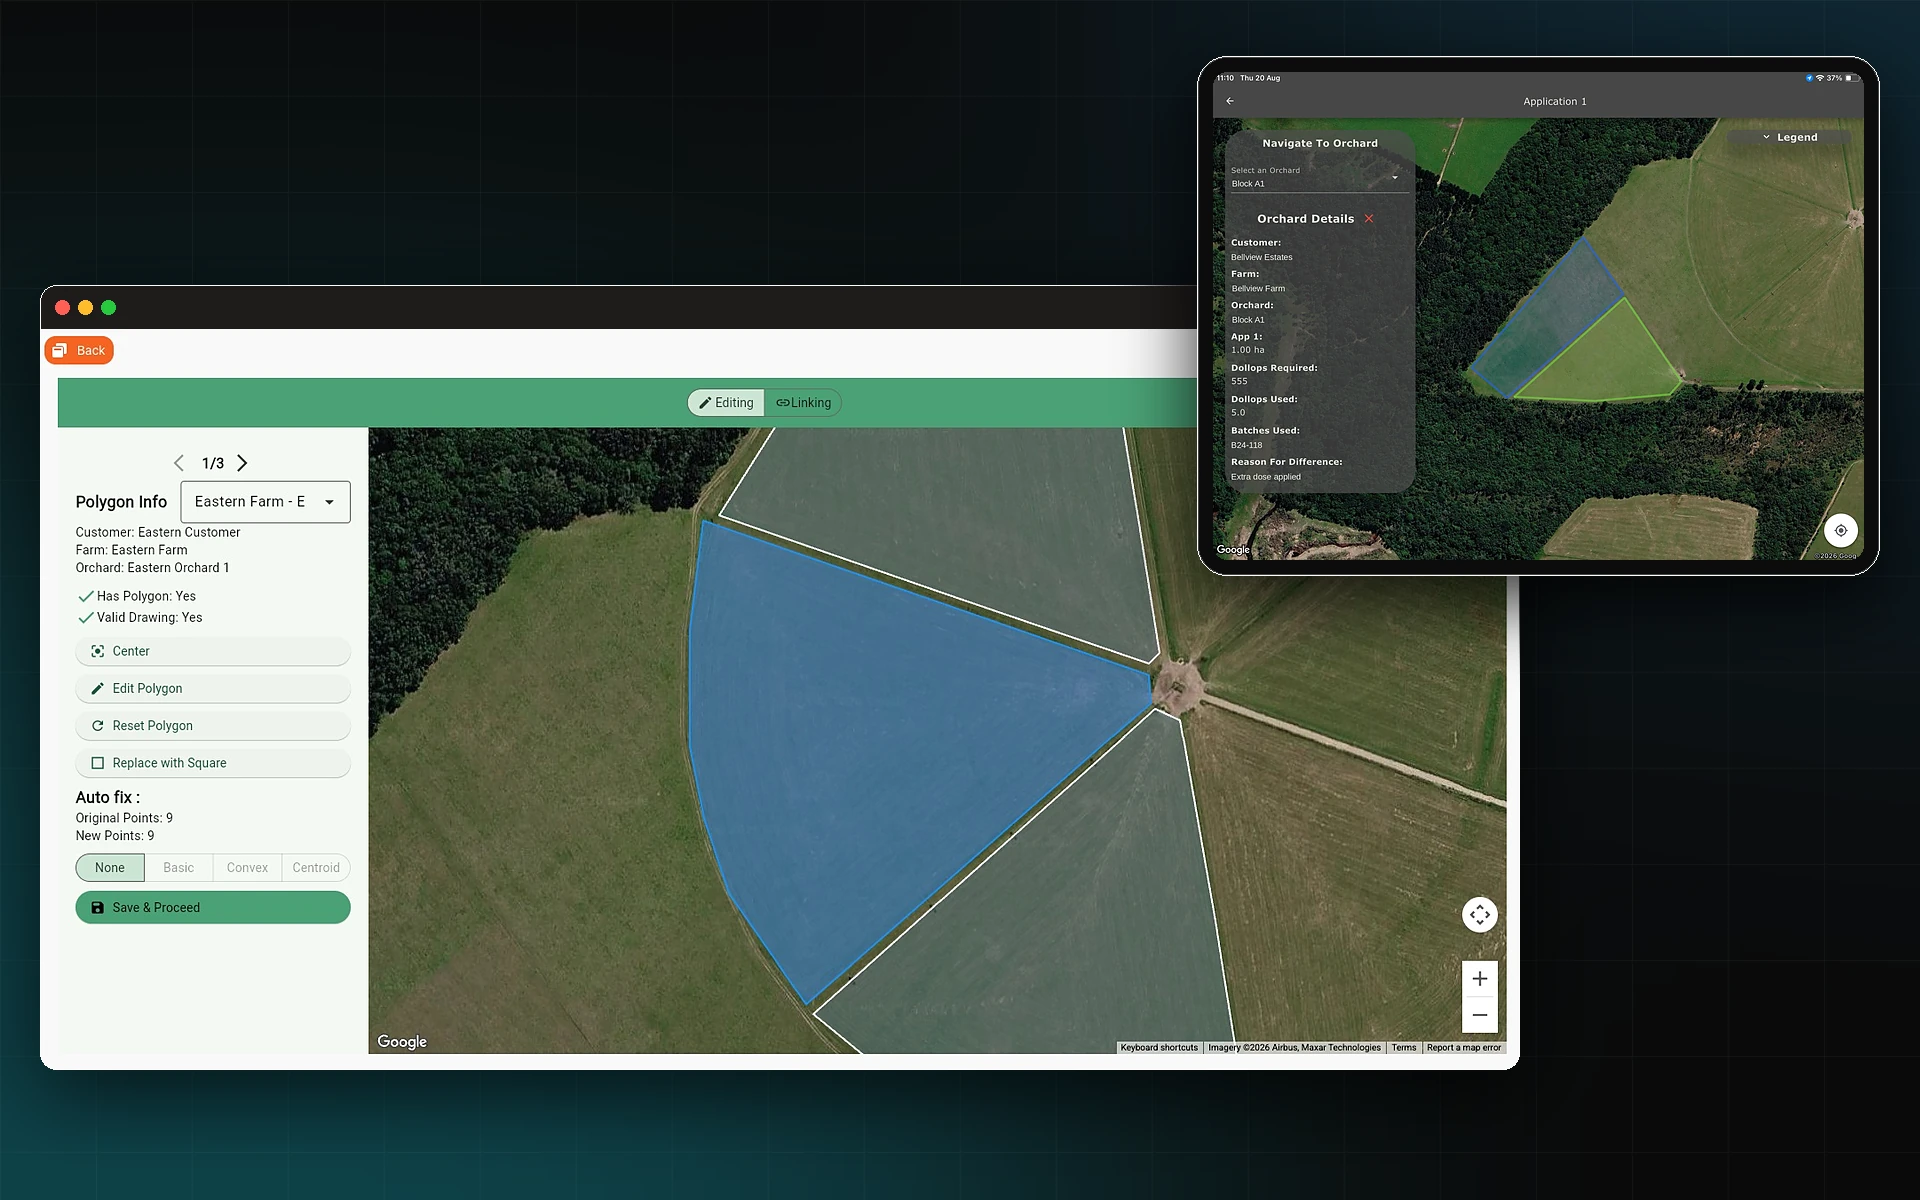Go to next polygon with right chevron
This screenshot has height=1200, width=1920.
(x=242, y=463)
